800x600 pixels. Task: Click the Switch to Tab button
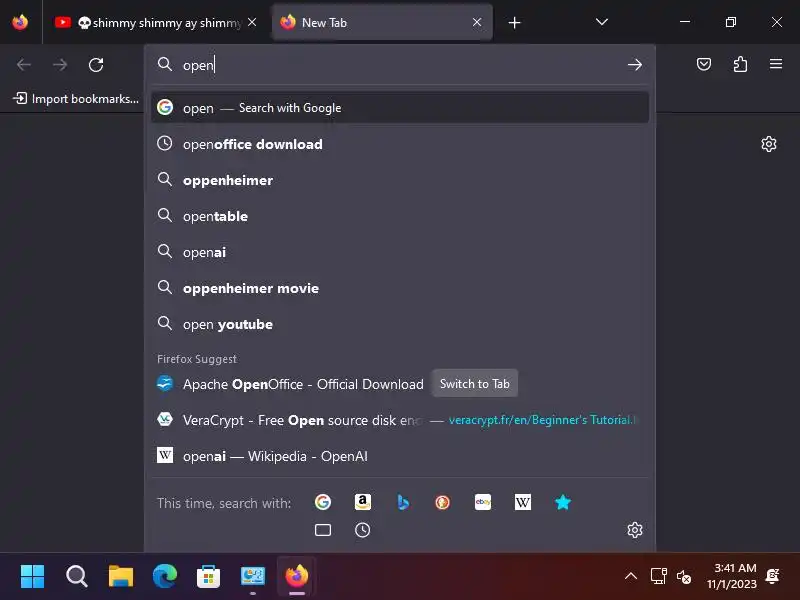pyautogui.click(x=474, y=384)
